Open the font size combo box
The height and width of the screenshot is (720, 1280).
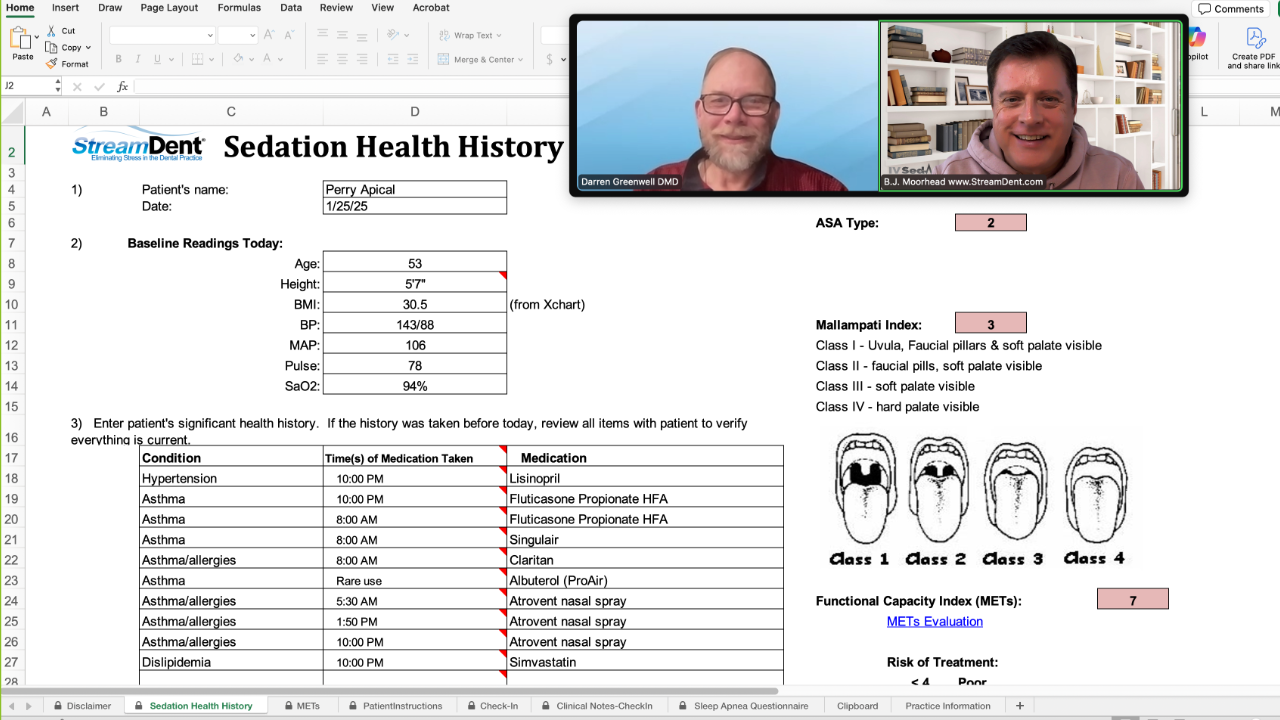(x=238, y=35)
